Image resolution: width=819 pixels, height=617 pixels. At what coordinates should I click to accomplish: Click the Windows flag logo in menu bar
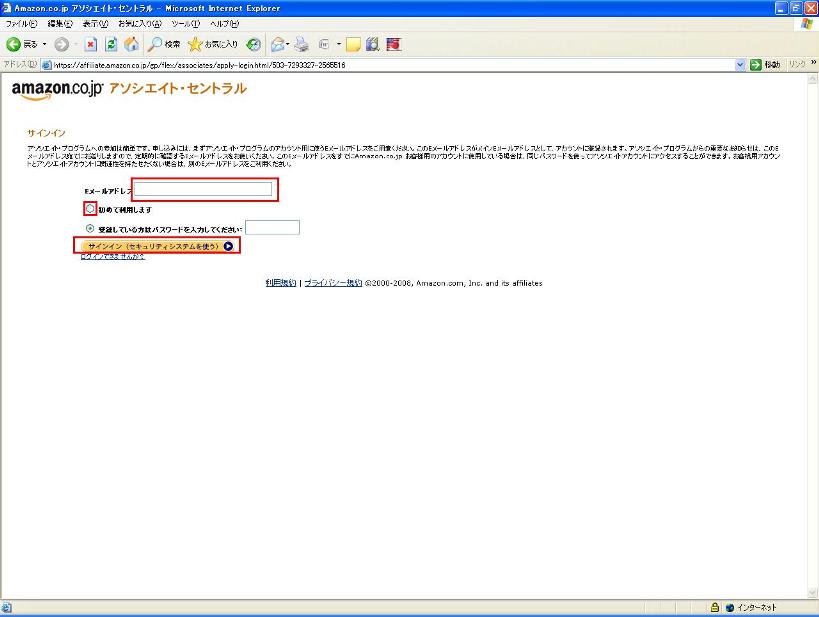click(x=807, y=24)
